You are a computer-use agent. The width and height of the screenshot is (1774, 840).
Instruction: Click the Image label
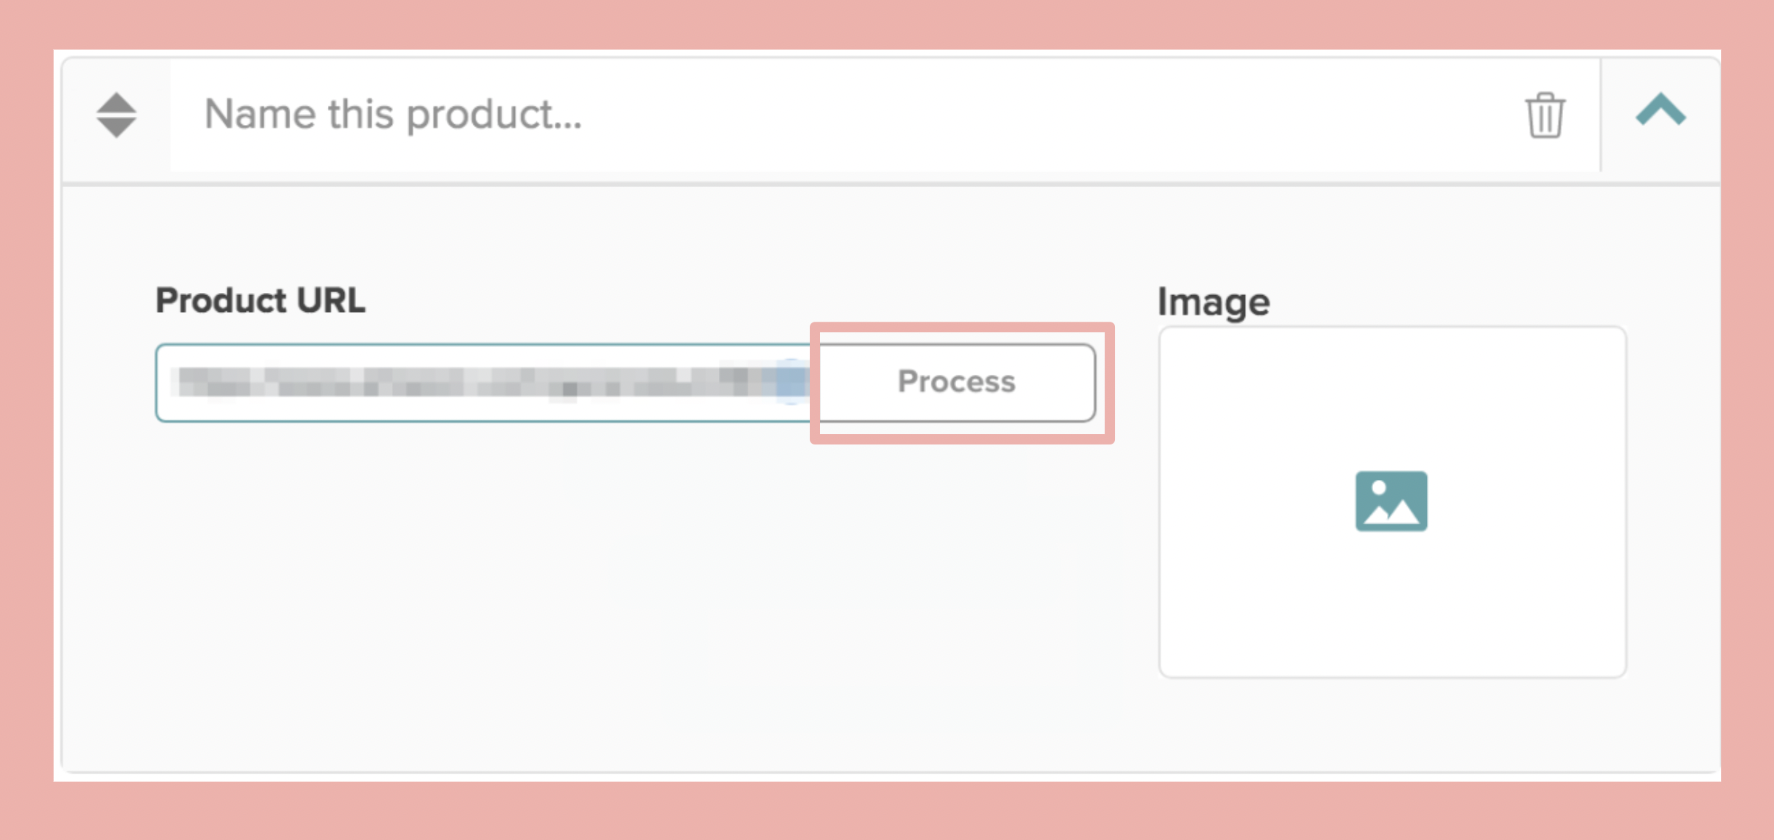[x=1213, y=302]
